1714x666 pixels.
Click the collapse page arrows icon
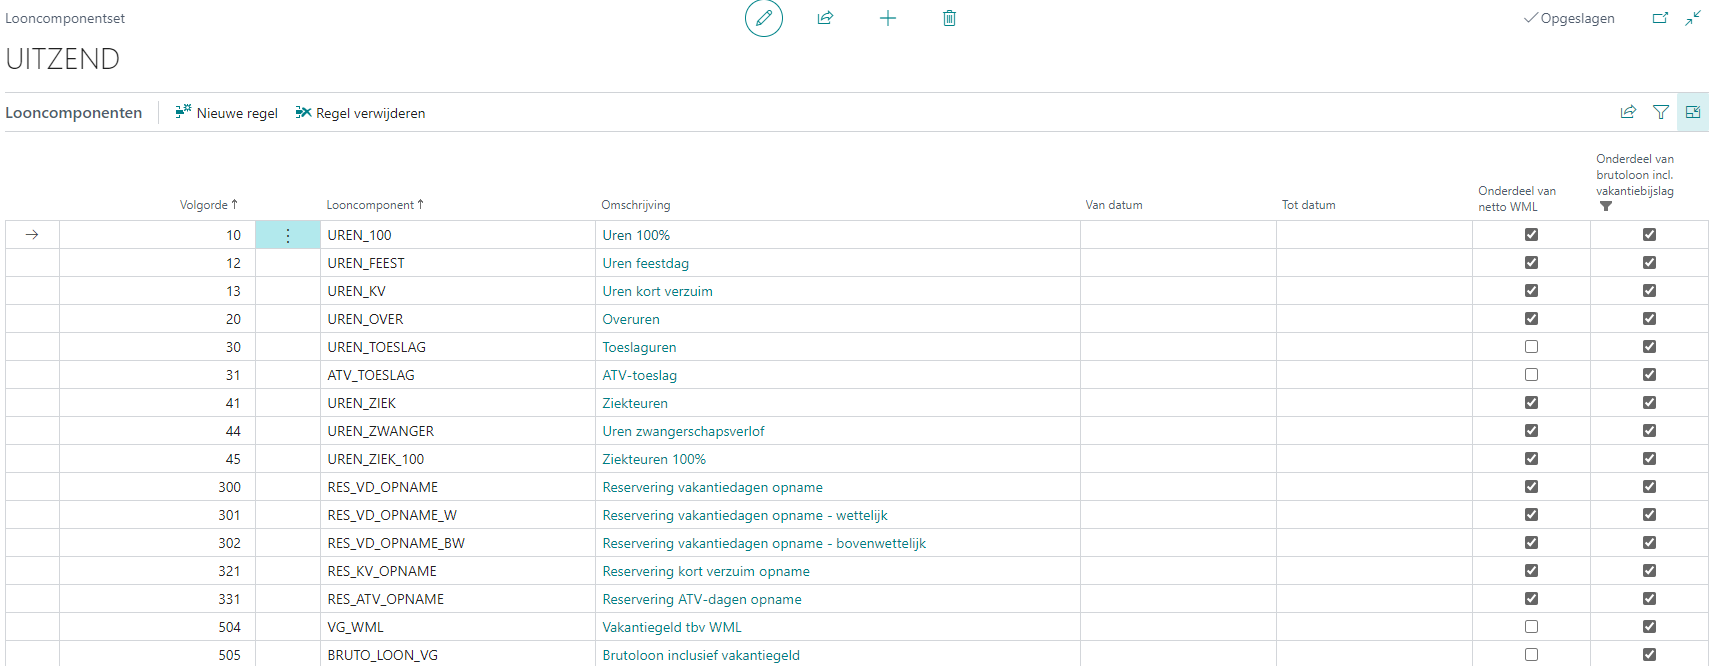[x=1692, y=18]
